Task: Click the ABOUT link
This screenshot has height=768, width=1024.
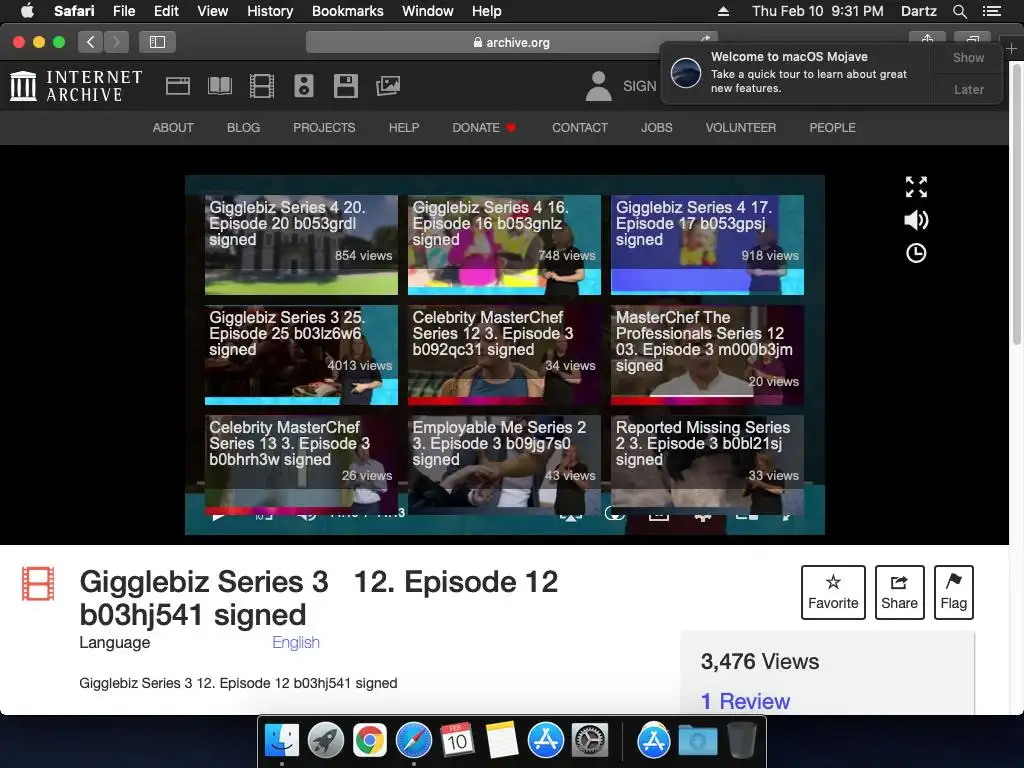Action: pyautogui.click(x=173, y=127)
